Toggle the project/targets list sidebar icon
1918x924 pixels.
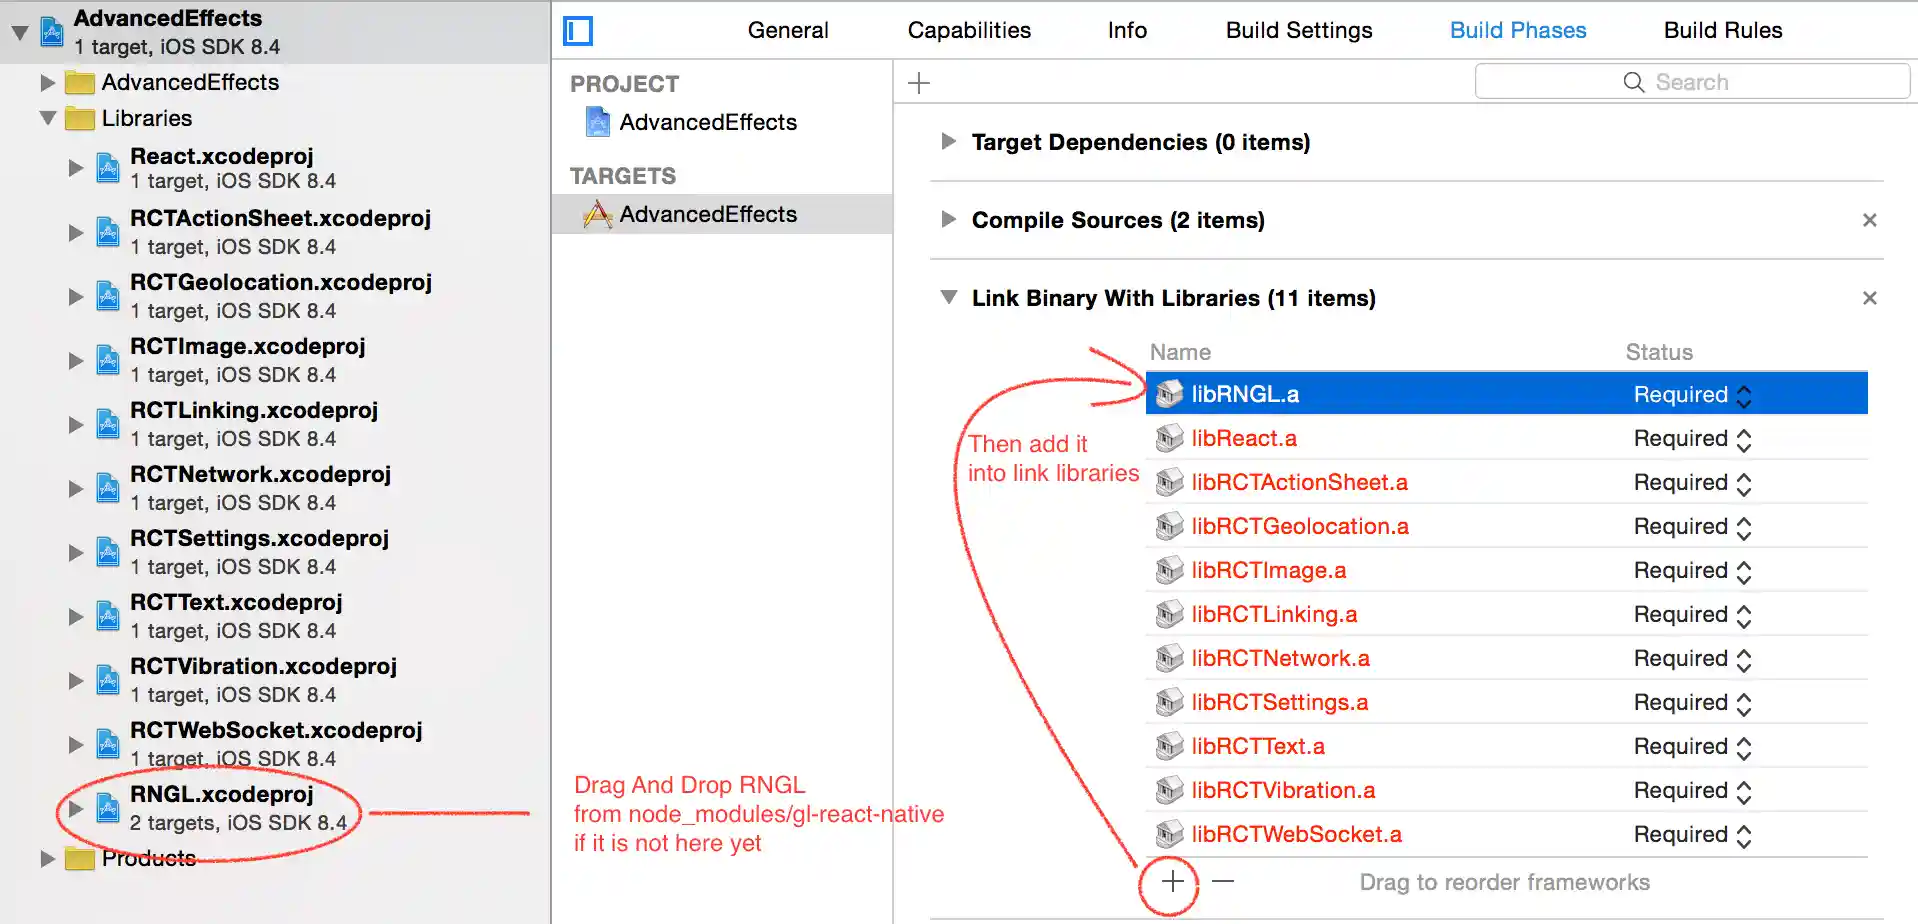(x=578, y=31)
